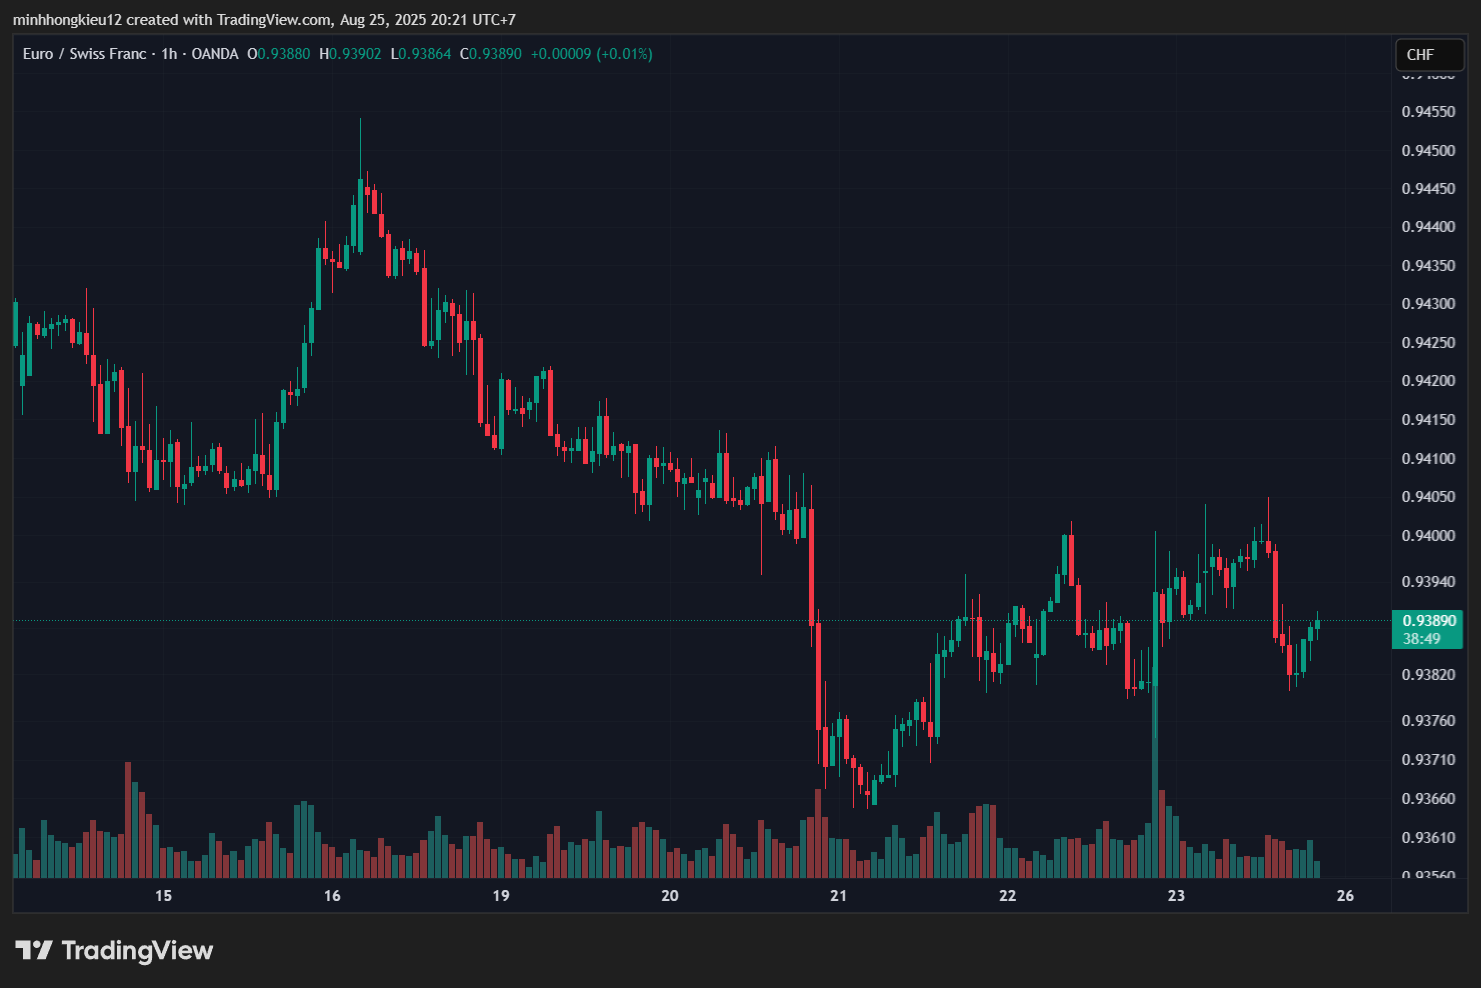Click the 0.93610 price axis label
This screenshot has height=988, width=1481.
pyautogui.click(x=1428, y=838)
